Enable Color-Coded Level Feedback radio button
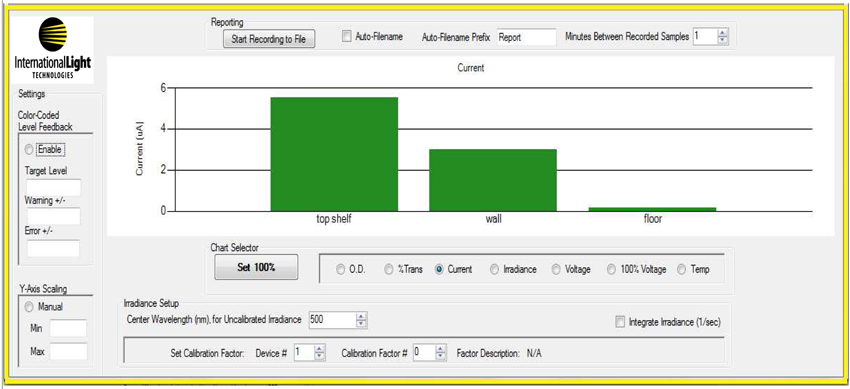 29,150
